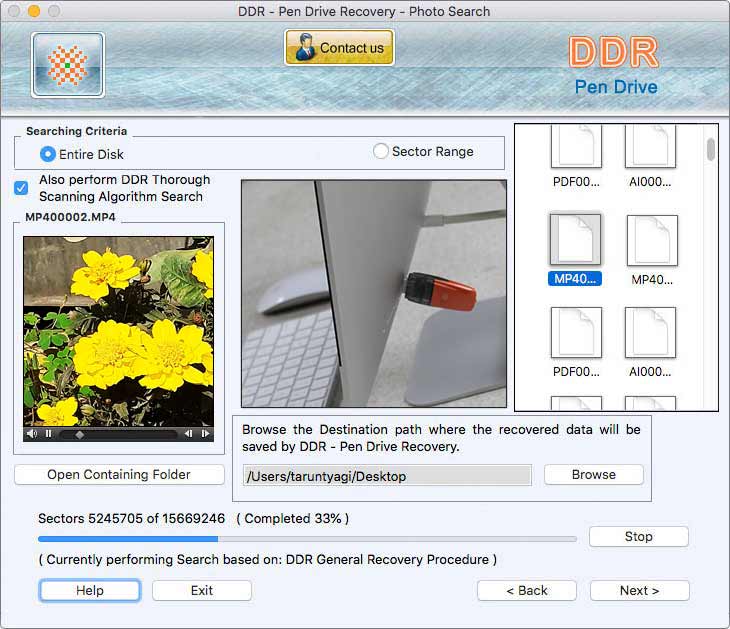
Task: Select the Entire Disk radio button
Action: pyautogui.click(x=47, y=154)
